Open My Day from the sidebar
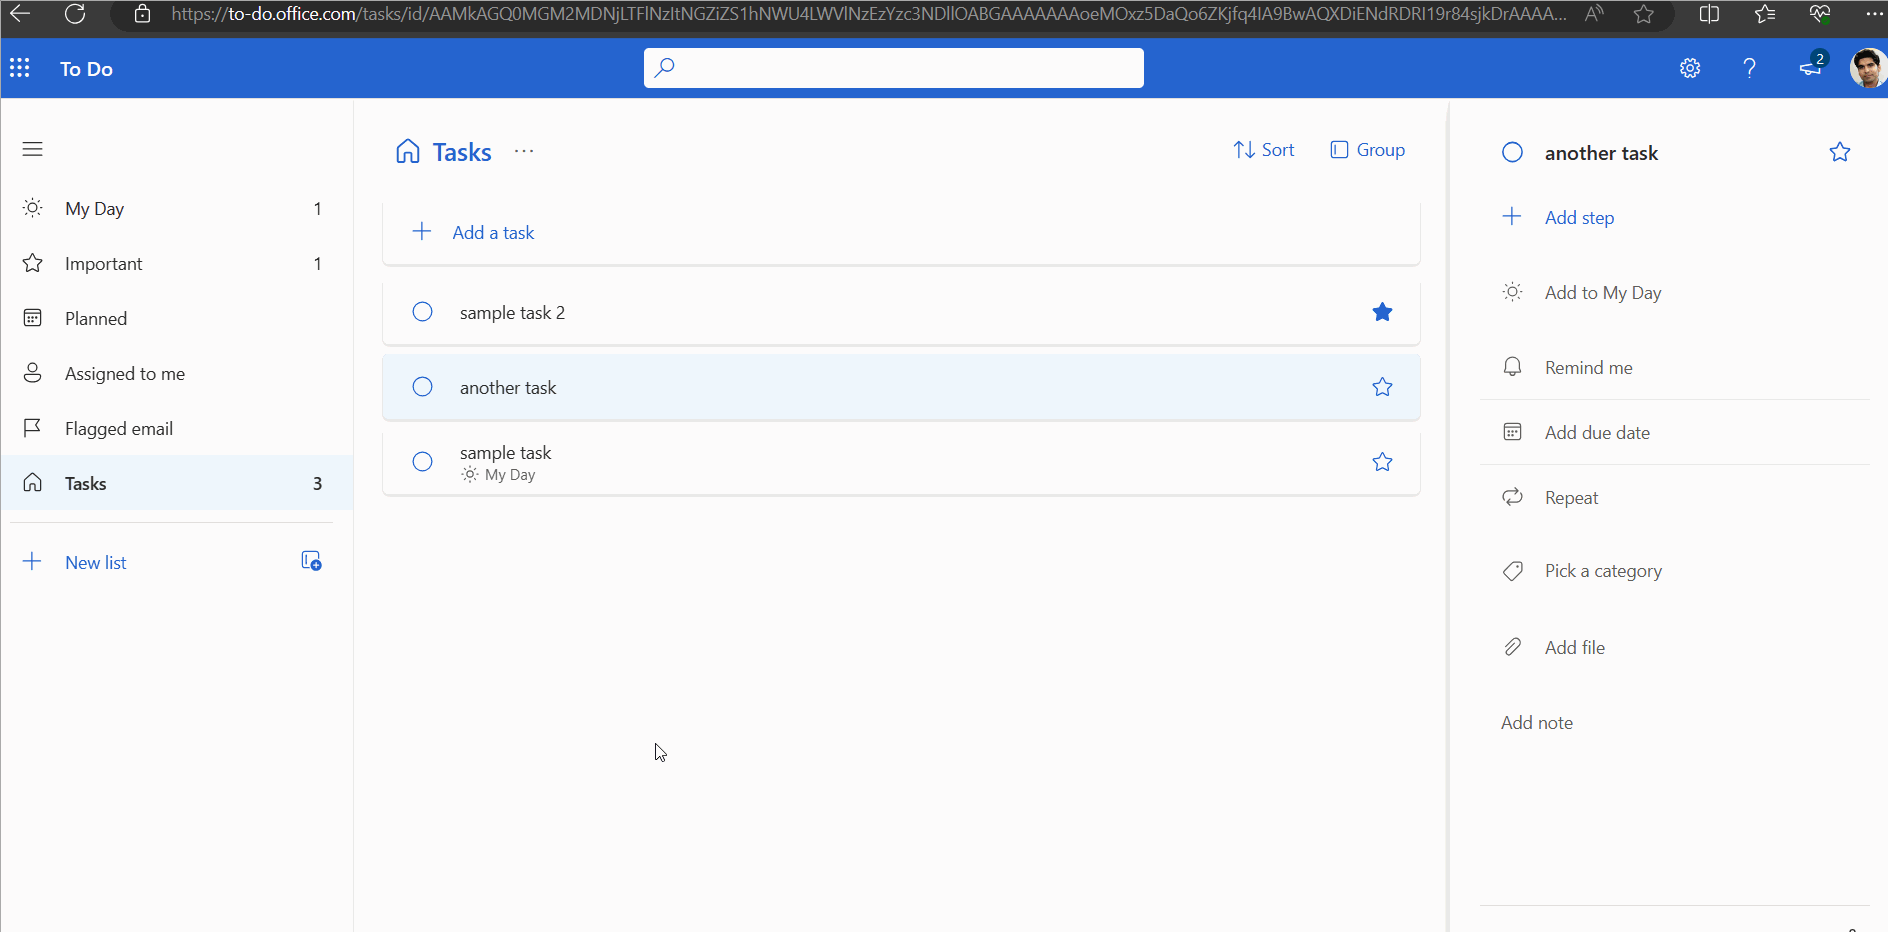This screenshot has width=1888, height=932. (x=94, y=208)
